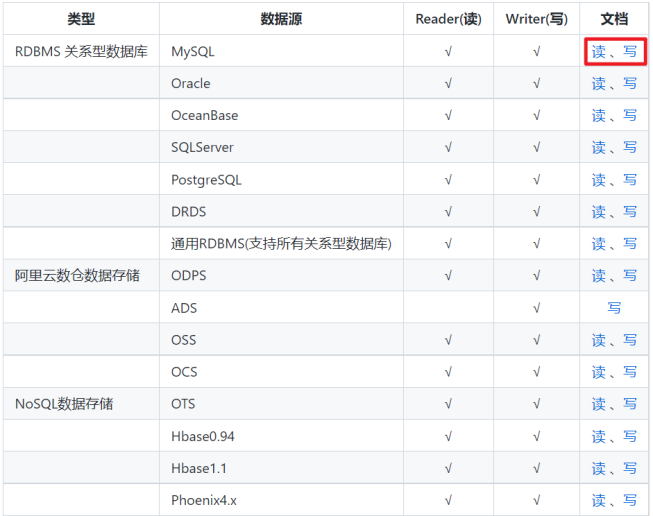Open the Oracle write doc link 写

click(630, 84)
